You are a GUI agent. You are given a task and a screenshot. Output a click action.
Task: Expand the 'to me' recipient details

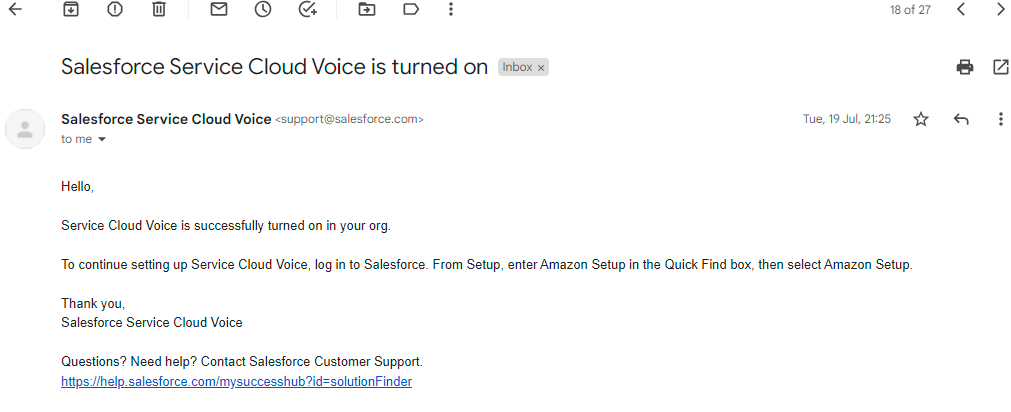pyautogui.click(x=101, y=140)
